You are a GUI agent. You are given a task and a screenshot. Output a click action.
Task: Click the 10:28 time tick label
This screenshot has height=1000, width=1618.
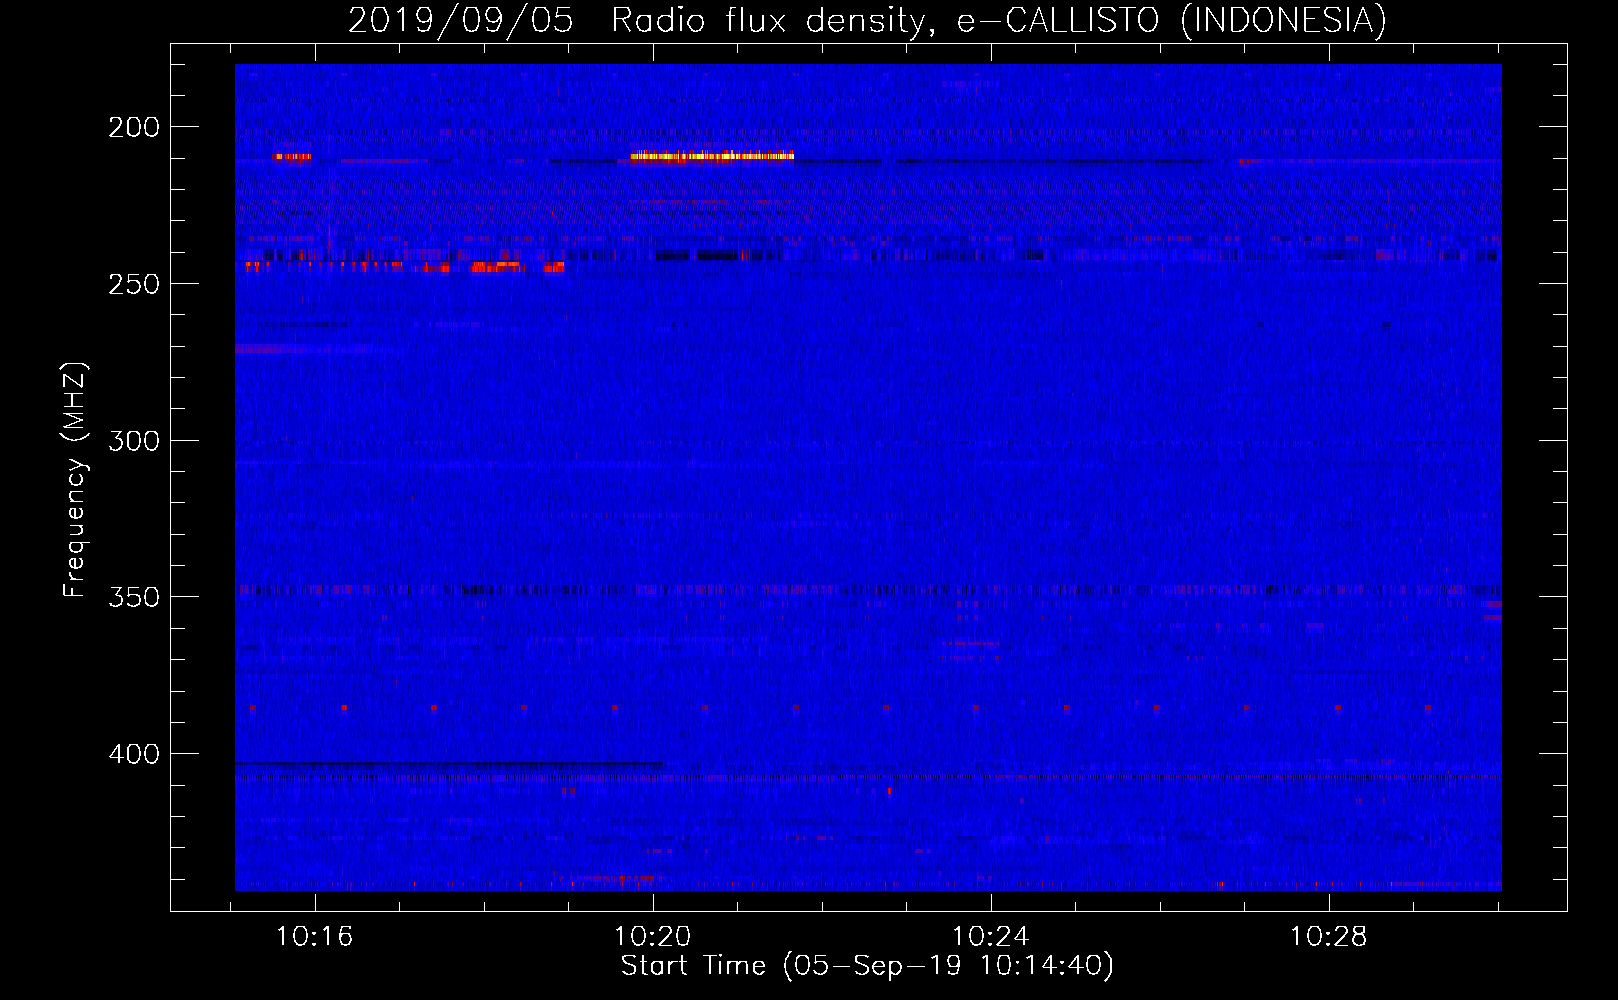coord(1329,937)
